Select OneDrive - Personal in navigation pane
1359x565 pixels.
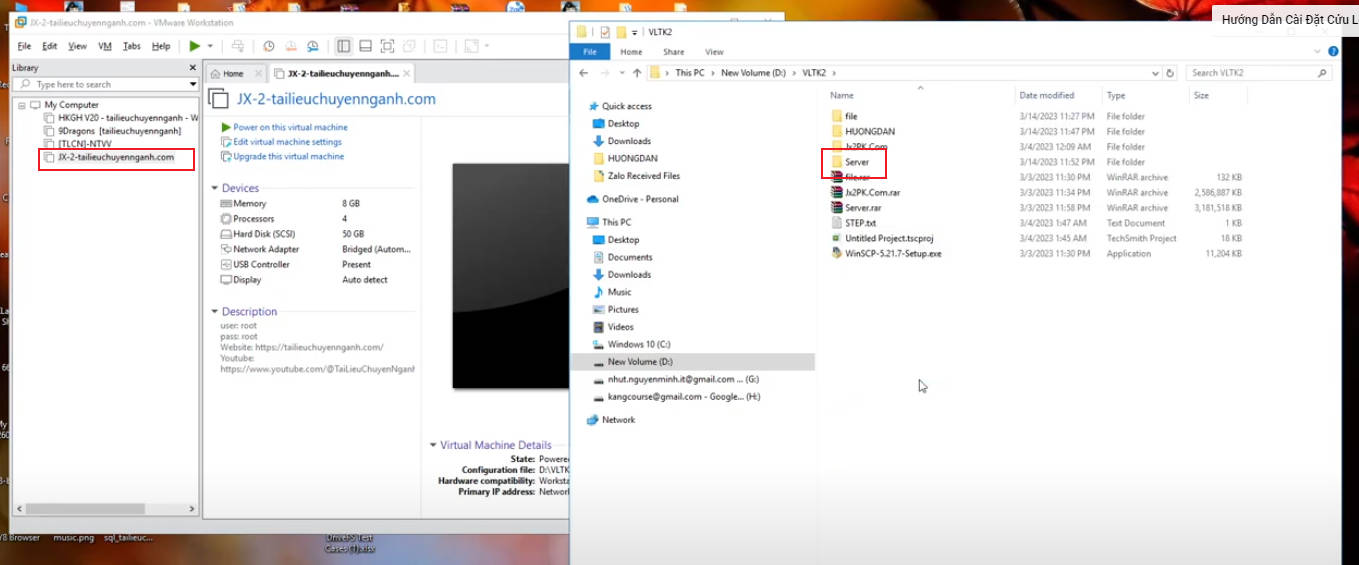tap(640, 199)
